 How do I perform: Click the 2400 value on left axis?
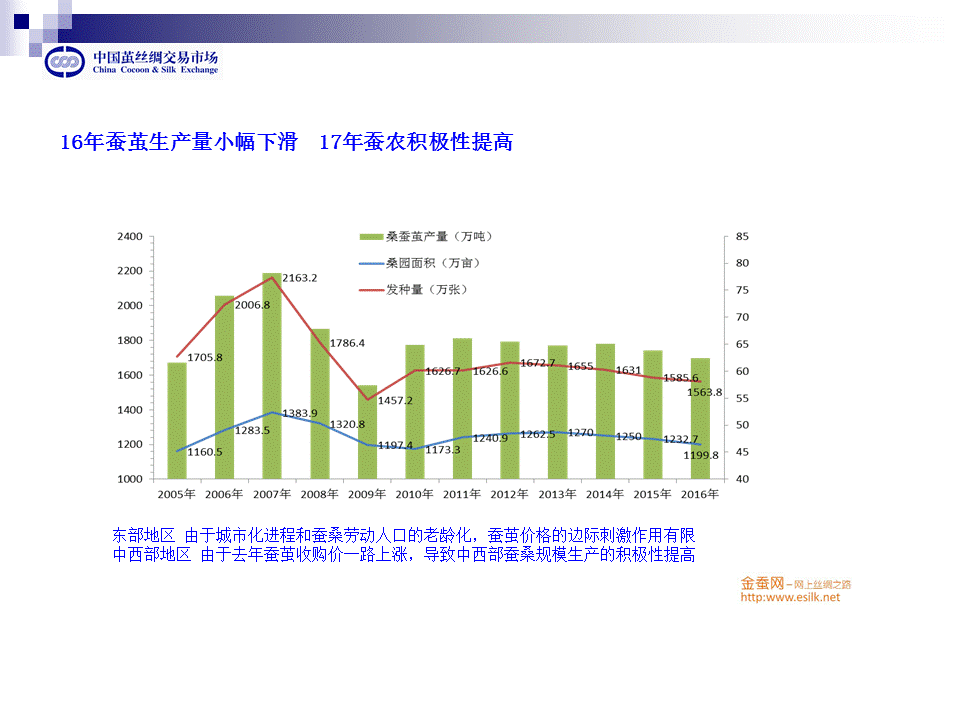(x=129, y=237)
